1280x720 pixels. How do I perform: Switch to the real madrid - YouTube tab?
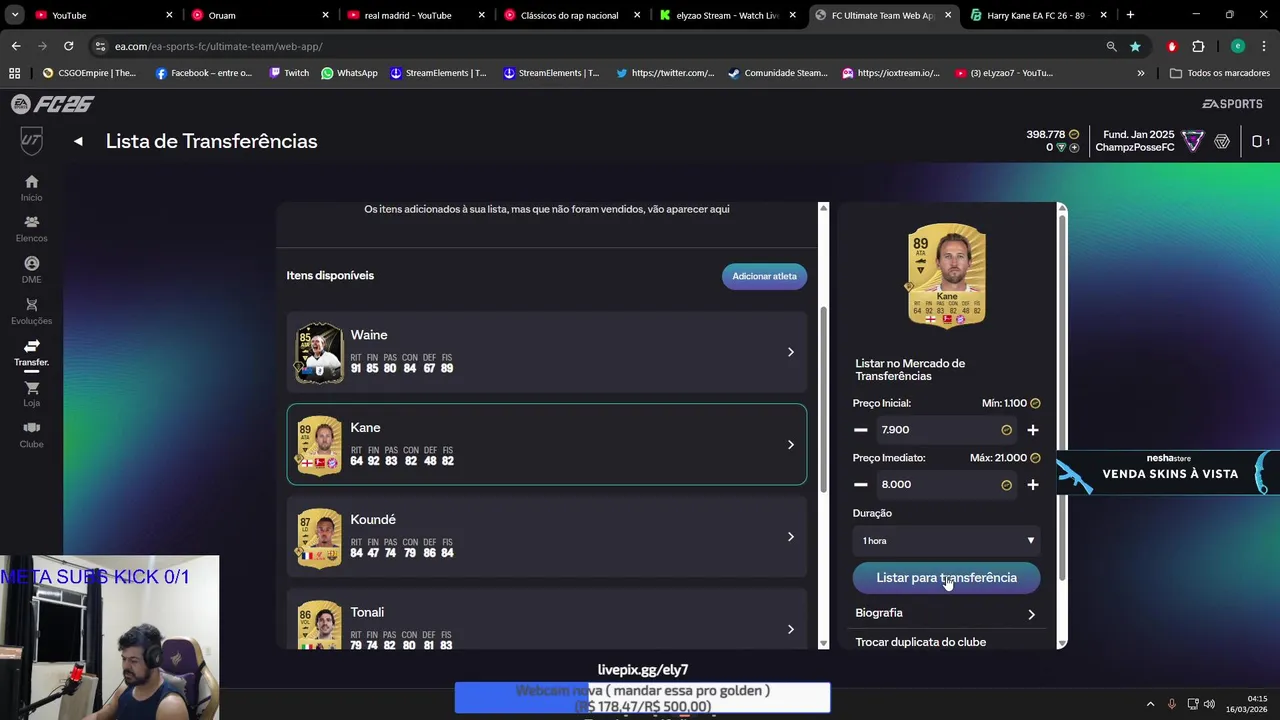pos(417,15)
